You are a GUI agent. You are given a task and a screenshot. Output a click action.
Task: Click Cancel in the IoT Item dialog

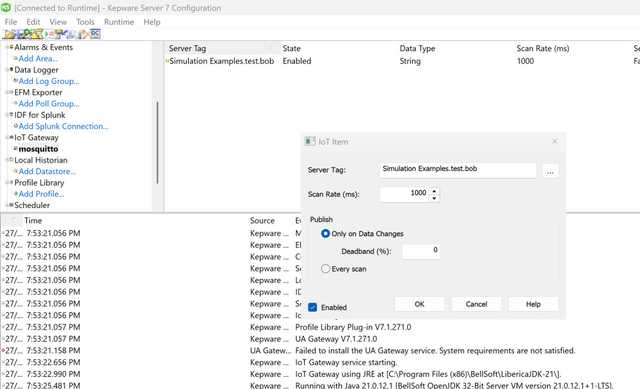(x=476, y=304)
